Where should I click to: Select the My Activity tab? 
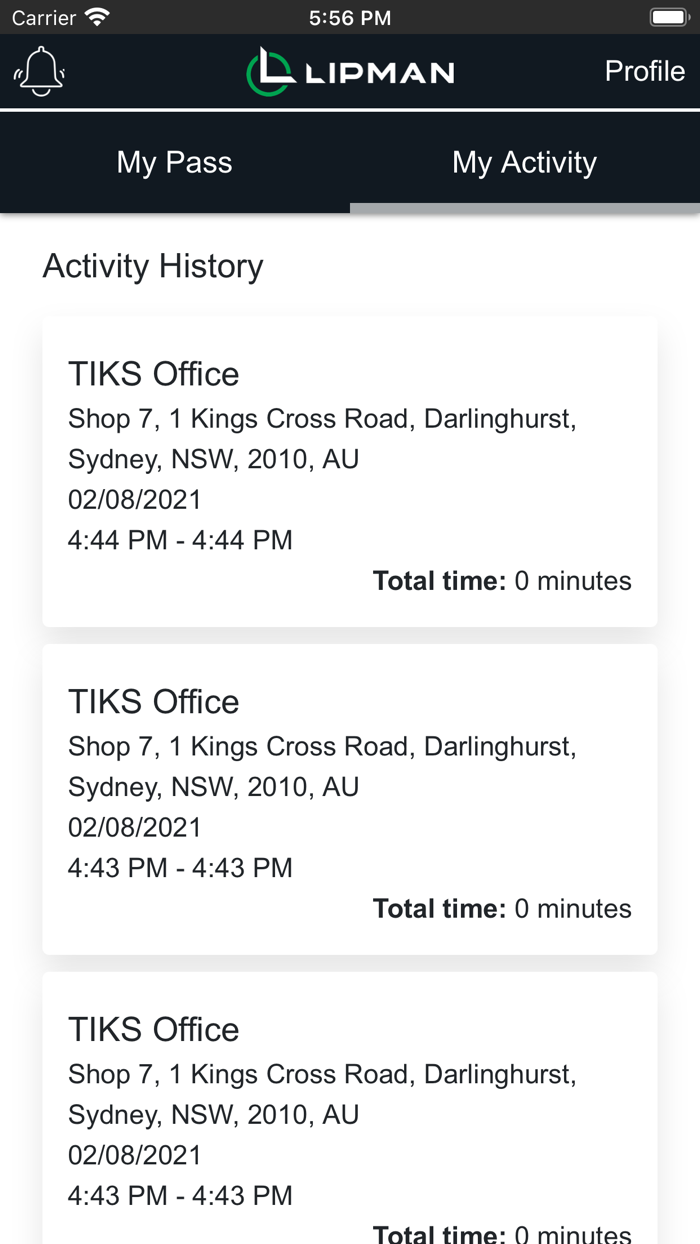524,162
